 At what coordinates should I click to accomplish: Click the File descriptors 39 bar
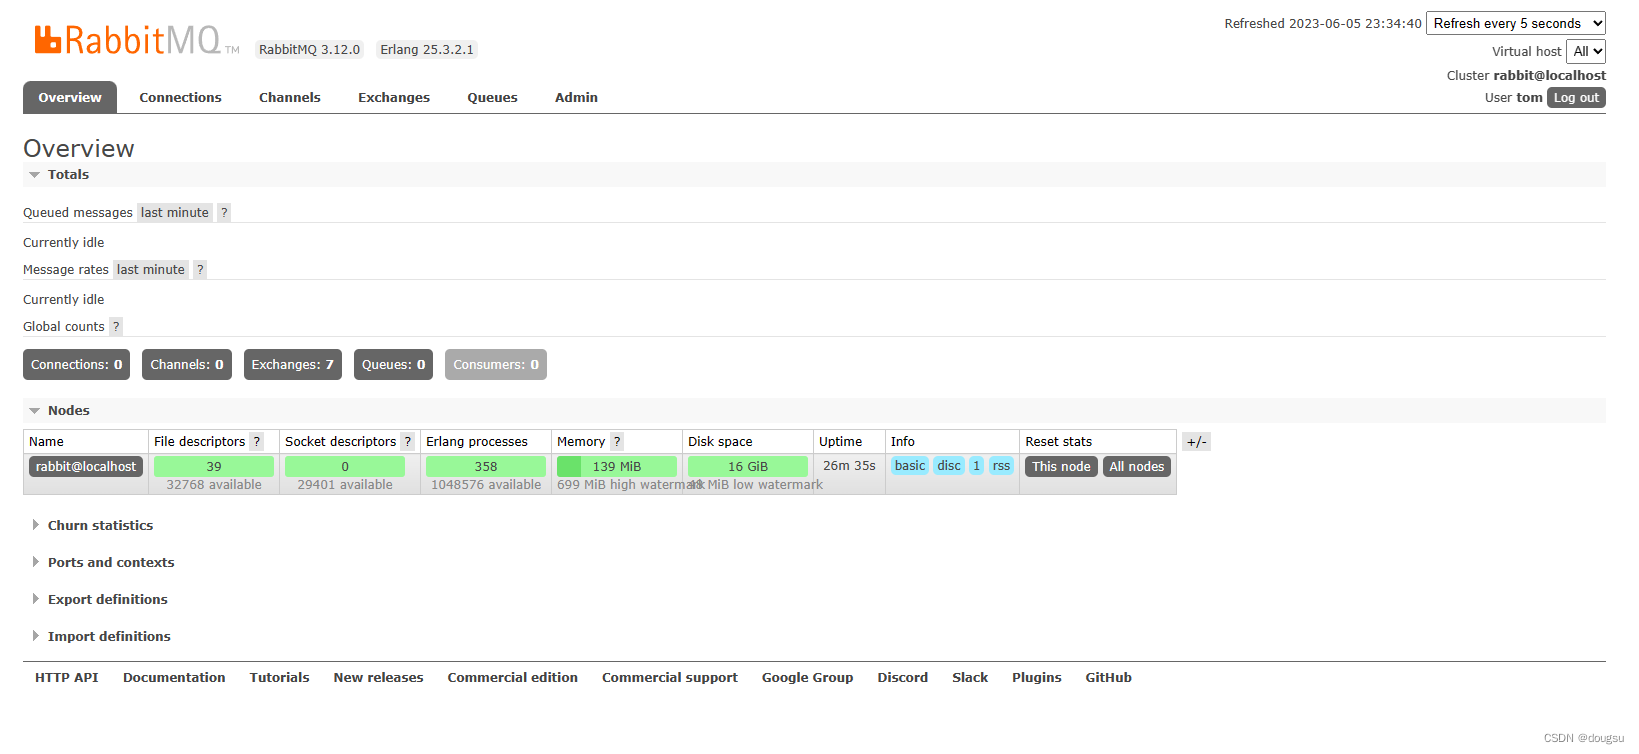[x=214, y=467]
